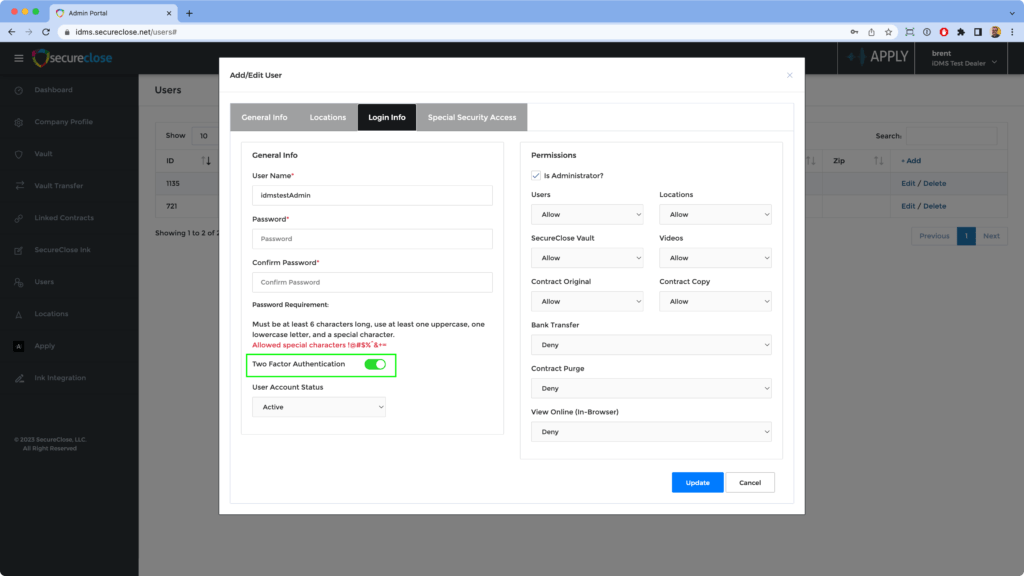Close the Add/Edit User dialog
The image size is (1024, 576).
coord(789,75)
